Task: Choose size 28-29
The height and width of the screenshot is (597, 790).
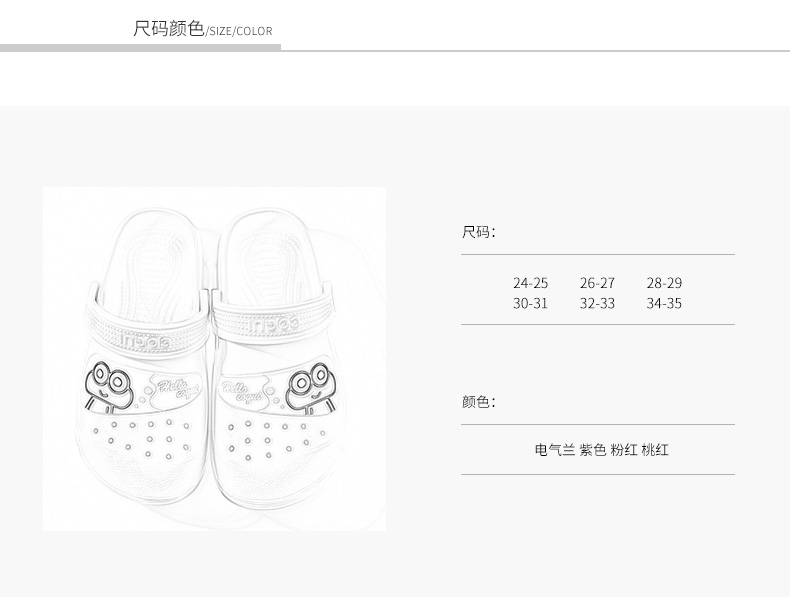Action: 664,283
